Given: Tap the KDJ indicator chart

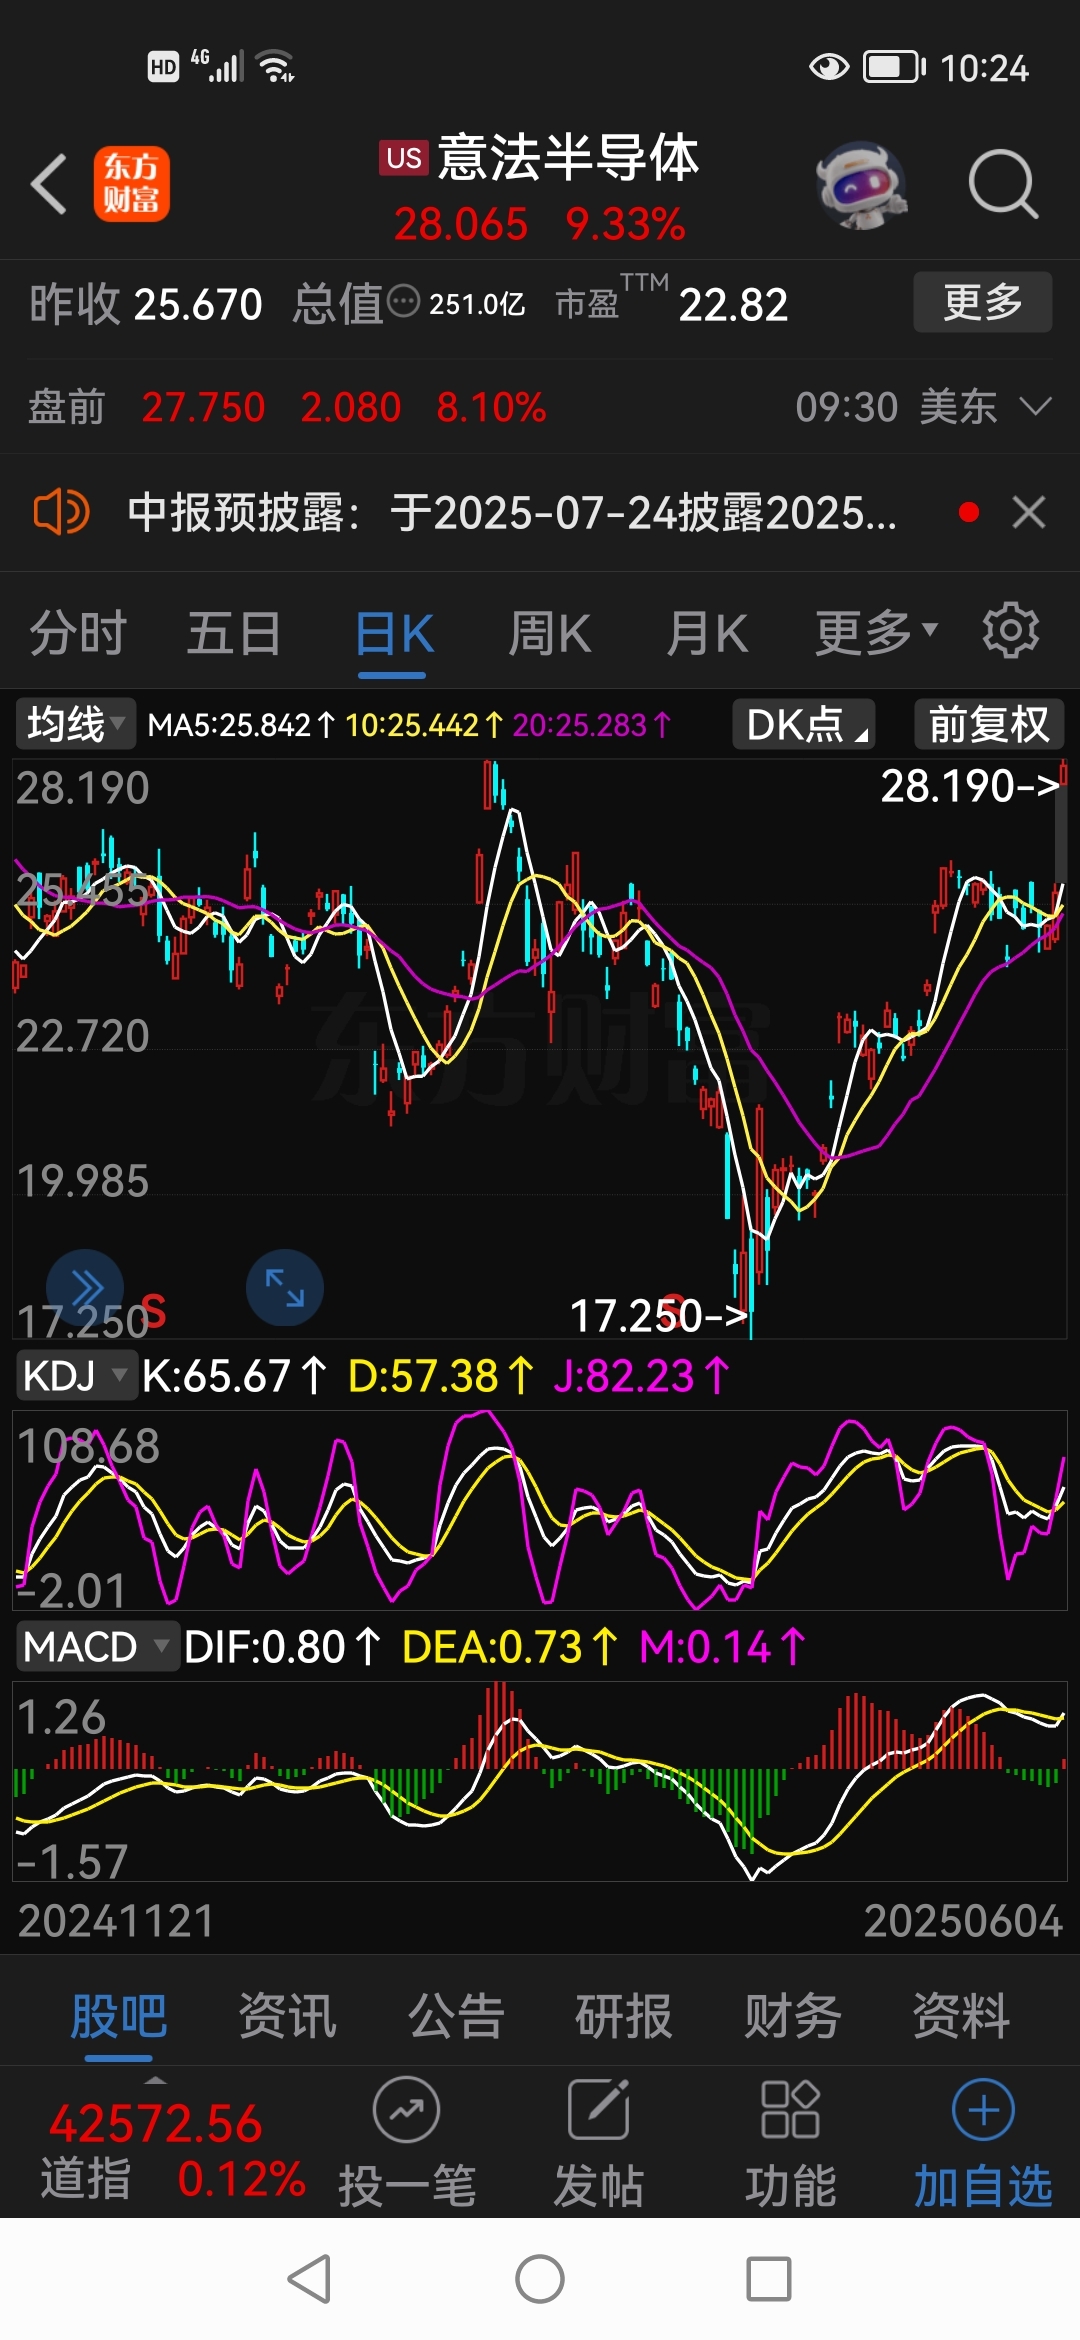Looking at the screenshot, I should click(x=540, y=1510).
